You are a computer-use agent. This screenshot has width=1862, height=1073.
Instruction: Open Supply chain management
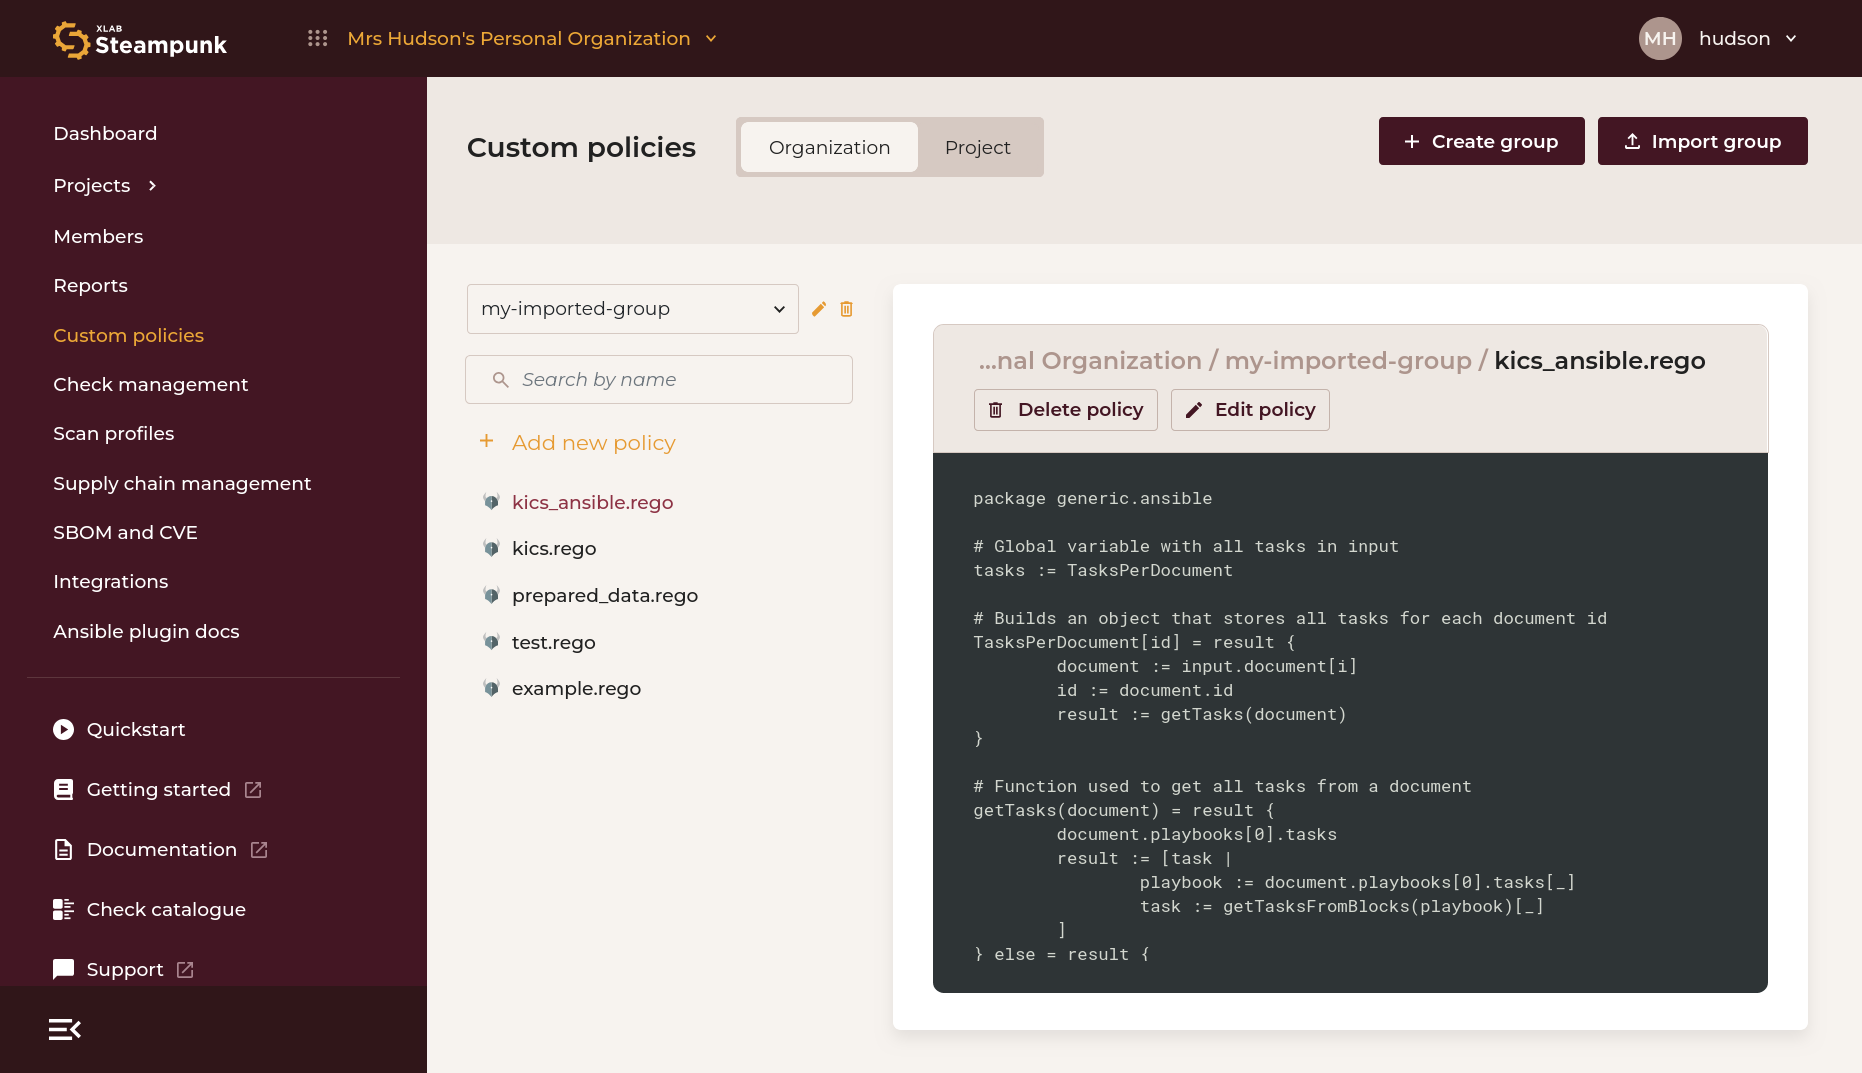click(182, 484)
